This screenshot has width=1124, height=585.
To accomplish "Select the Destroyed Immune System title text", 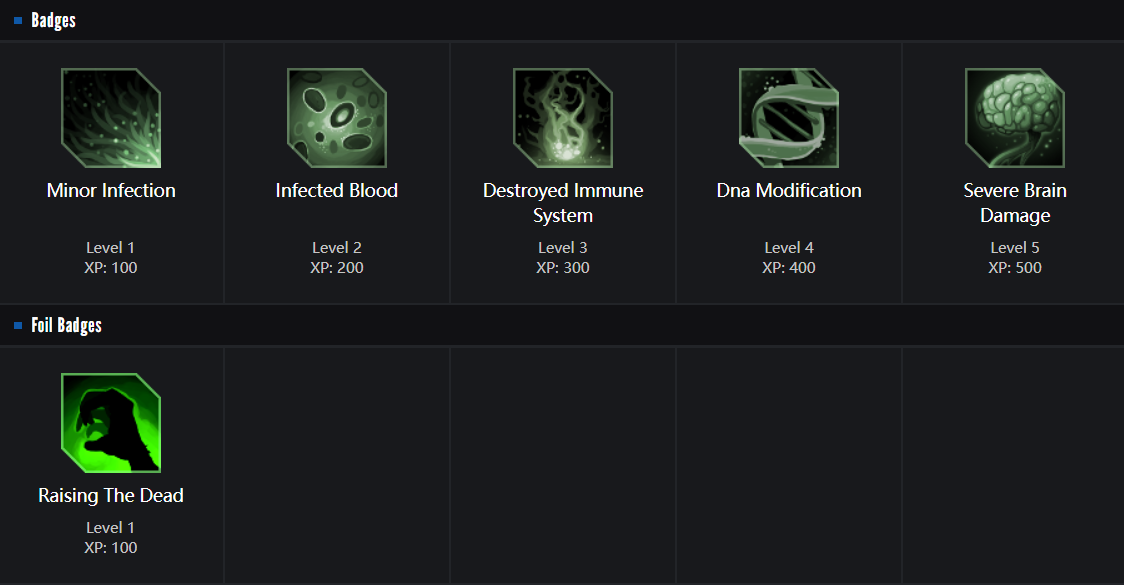I will [x=563, y=203].
